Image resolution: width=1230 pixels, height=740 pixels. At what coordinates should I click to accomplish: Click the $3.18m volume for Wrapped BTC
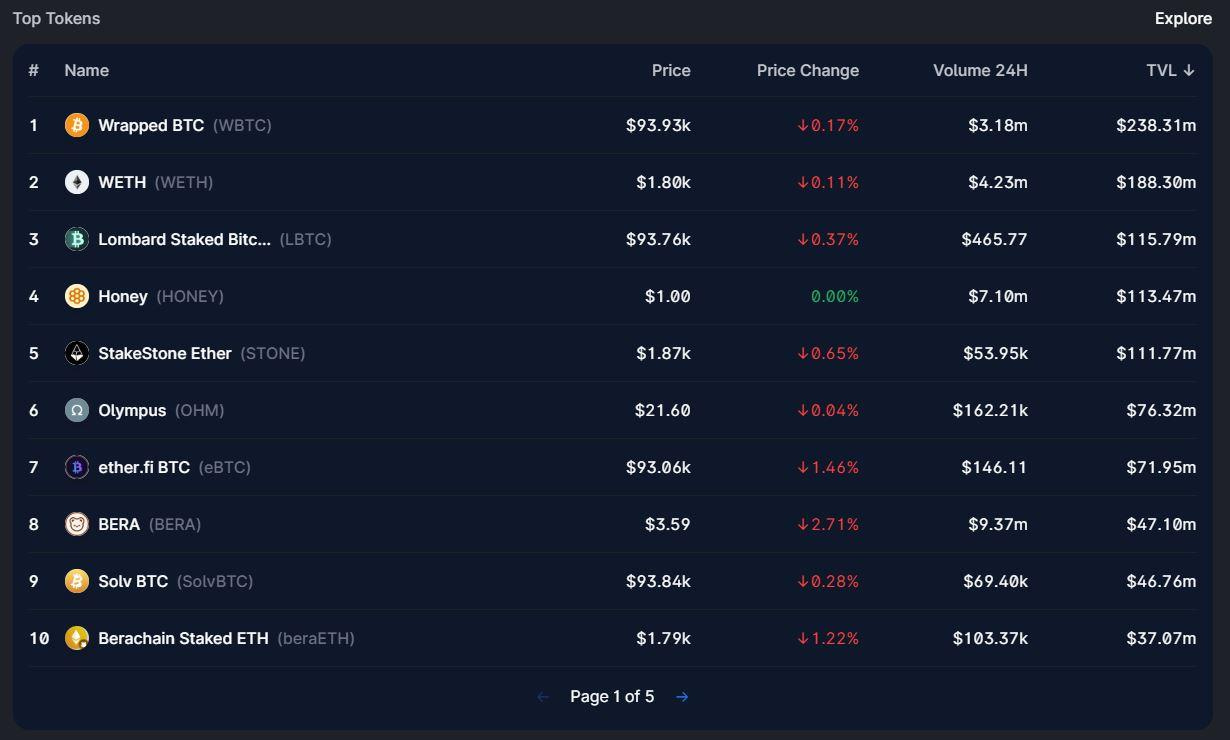(x=998, y=125)
